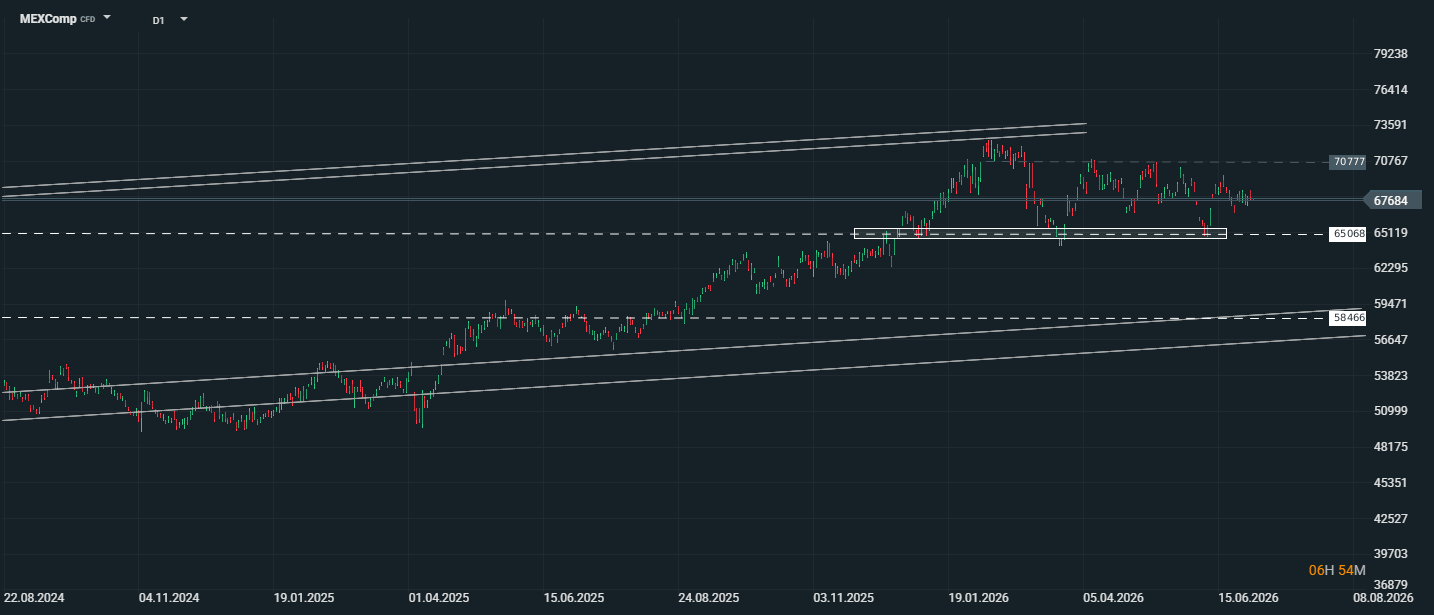Viewport: 1434px width, 615px height.
Task: Click the CFD tag beside MEXComp
Action: click(x=88, y=19)
